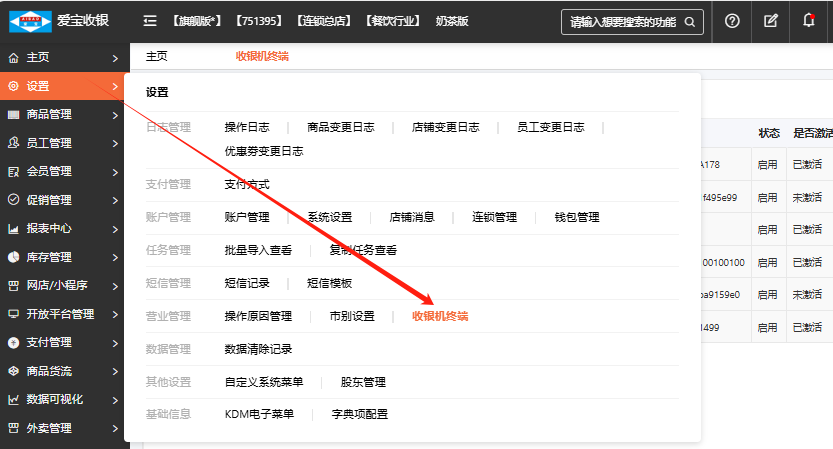Switch to the 主页 tab
833x449 pixels.
[x=157, y=56]
